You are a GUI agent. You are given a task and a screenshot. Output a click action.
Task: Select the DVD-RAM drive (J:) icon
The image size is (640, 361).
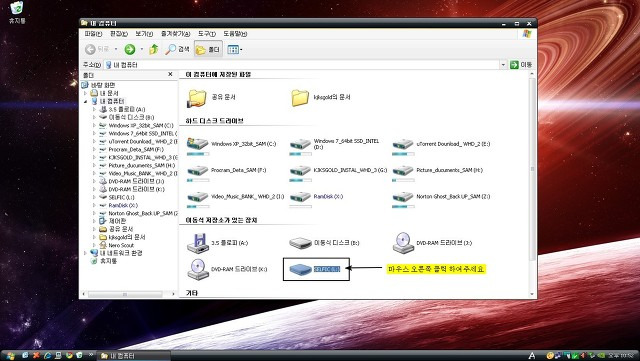pyautogui.click(x=403, y=243)
